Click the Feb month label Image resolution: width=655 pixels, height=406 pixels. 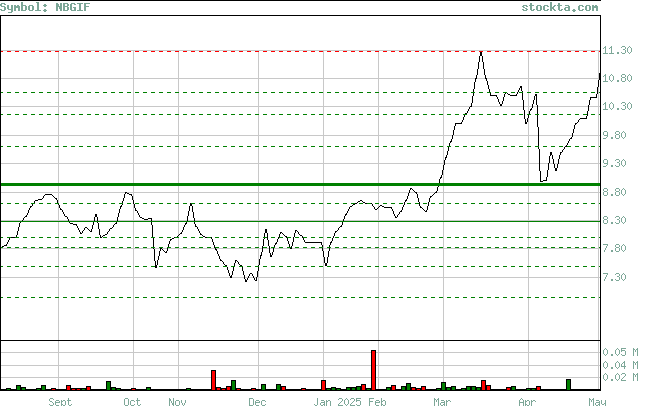click(377, 401)
